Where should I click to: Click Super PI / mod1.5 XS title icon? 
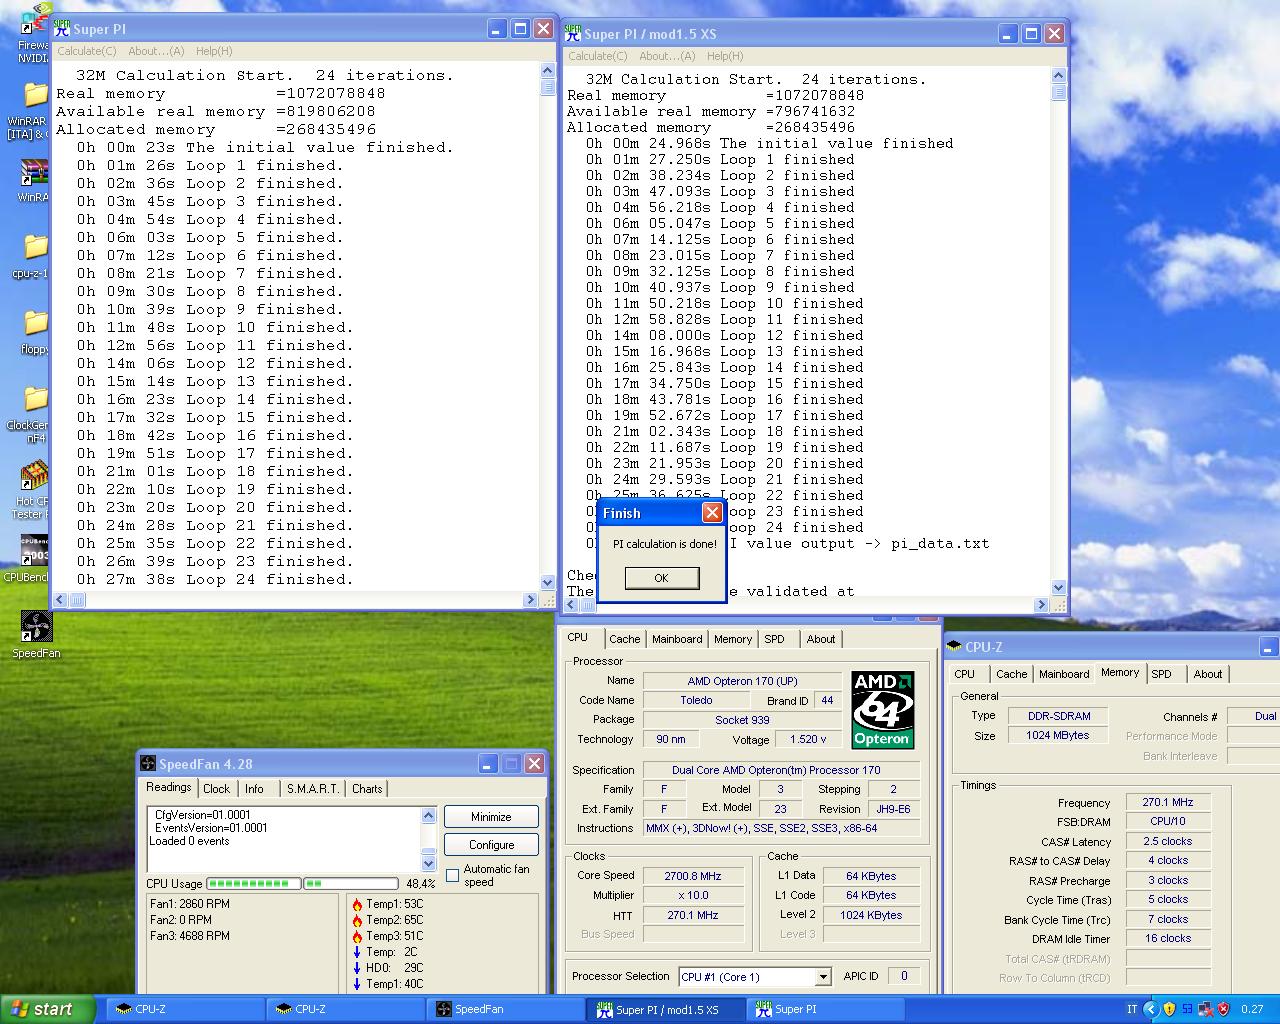(573, 33)
